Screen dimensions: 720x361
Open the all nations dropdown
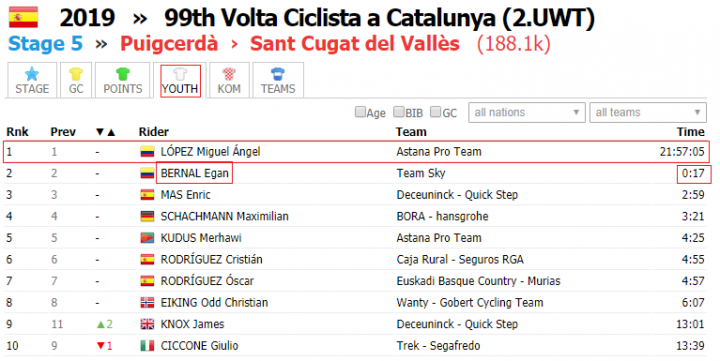(527, 113)
